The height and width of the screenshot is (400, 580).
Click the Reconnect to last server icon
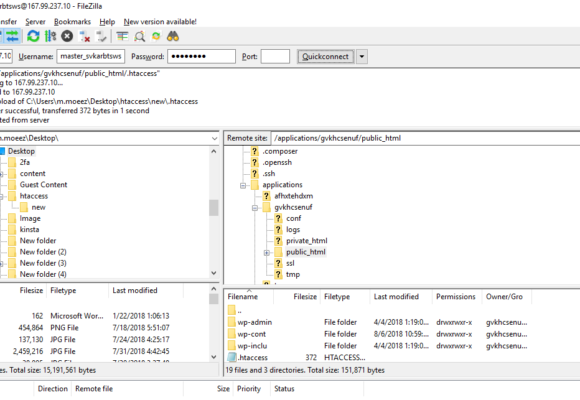point(101,36)
